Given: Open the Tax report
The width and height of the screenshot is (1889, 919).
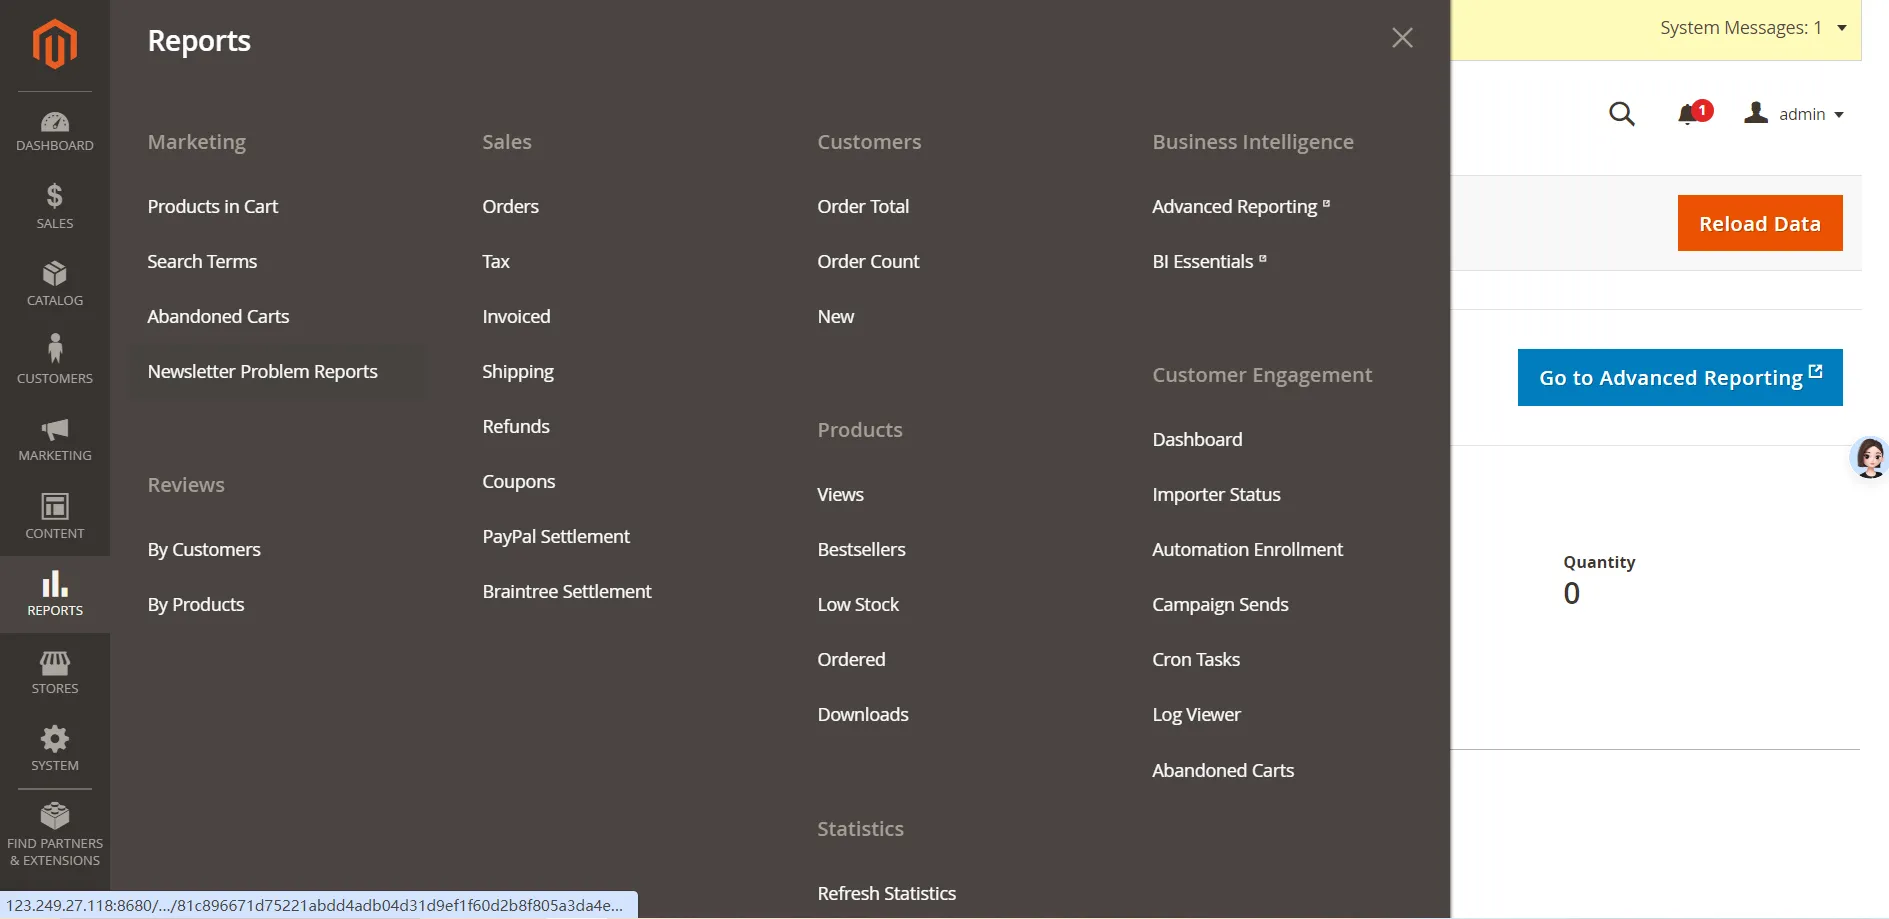Looking at the screenshot, I should pyautogui.click(x=496, y=262).
